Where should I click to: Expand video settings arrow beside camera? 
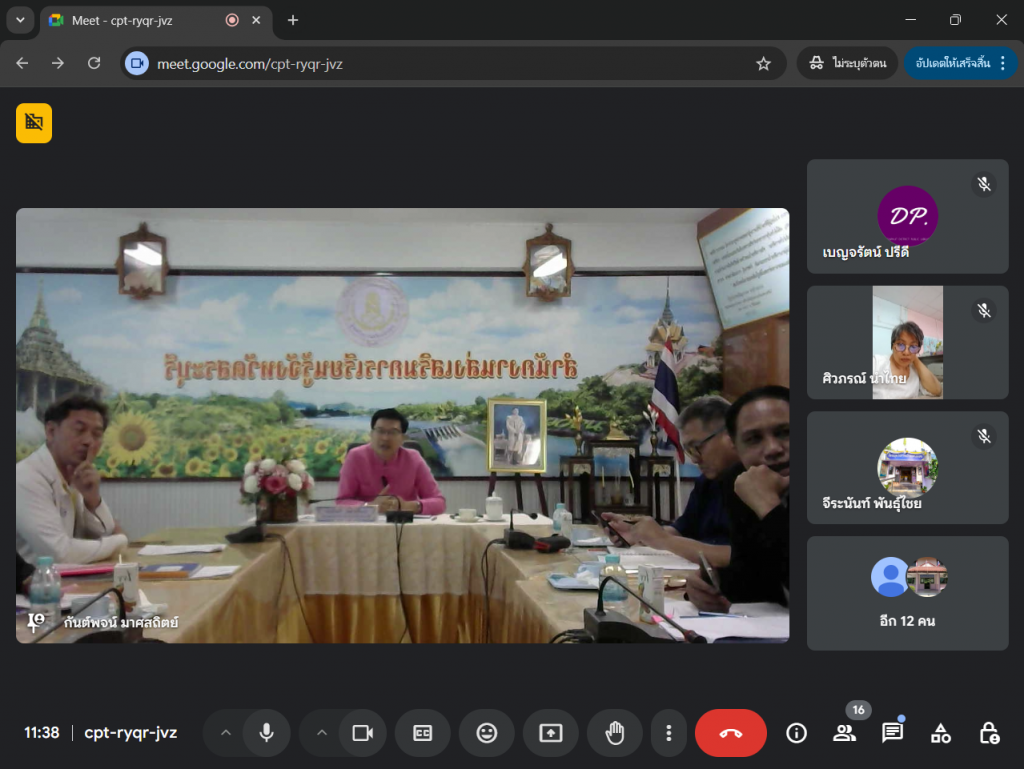322,733
